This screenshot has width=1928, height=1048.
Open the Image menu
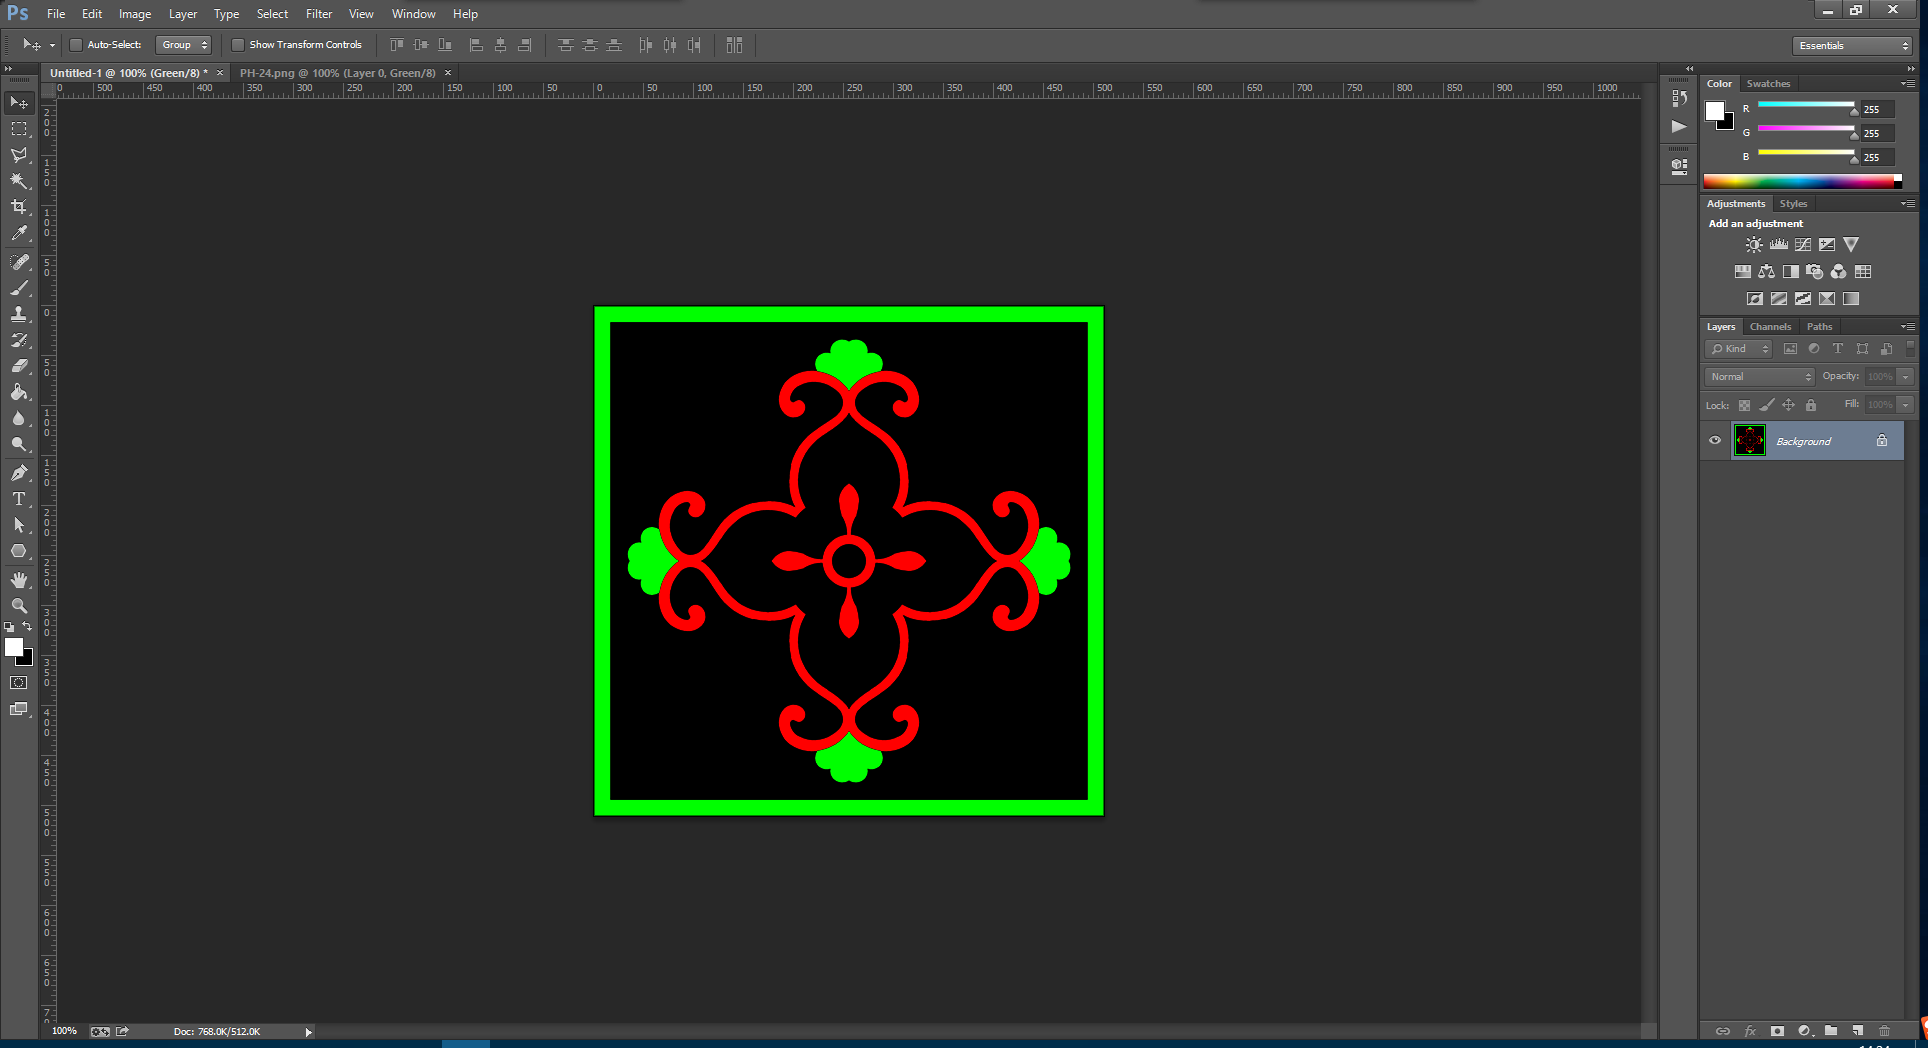coord(135,14)
